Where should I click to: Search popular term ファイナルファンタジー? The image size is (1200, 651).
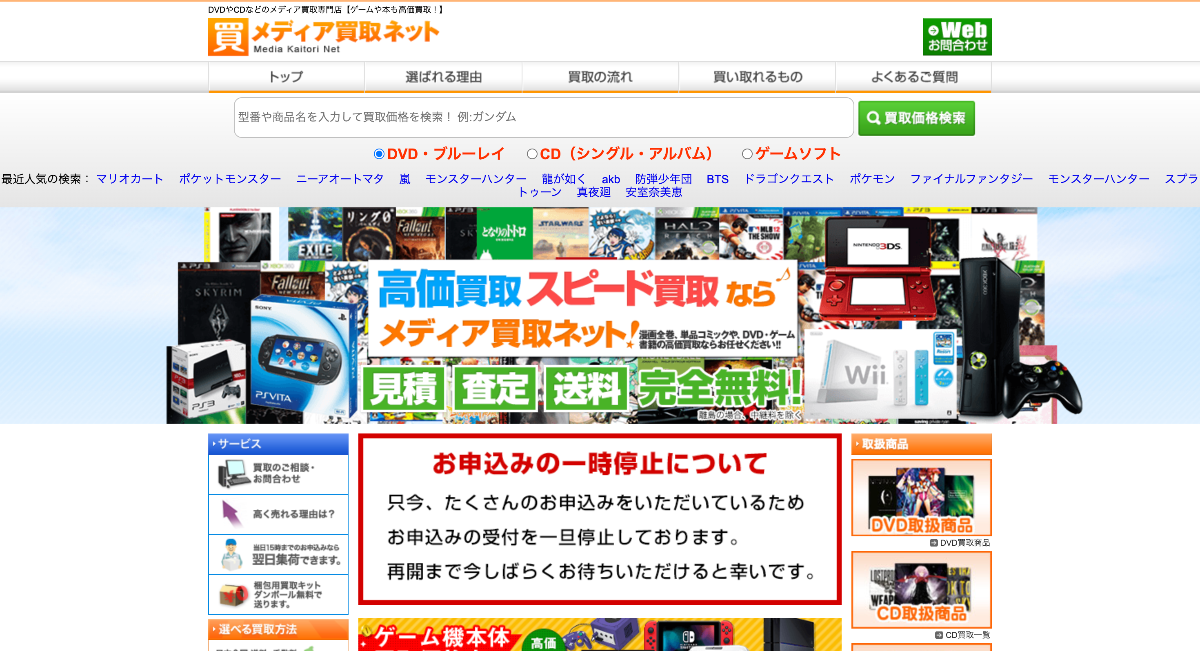(971, 179)
